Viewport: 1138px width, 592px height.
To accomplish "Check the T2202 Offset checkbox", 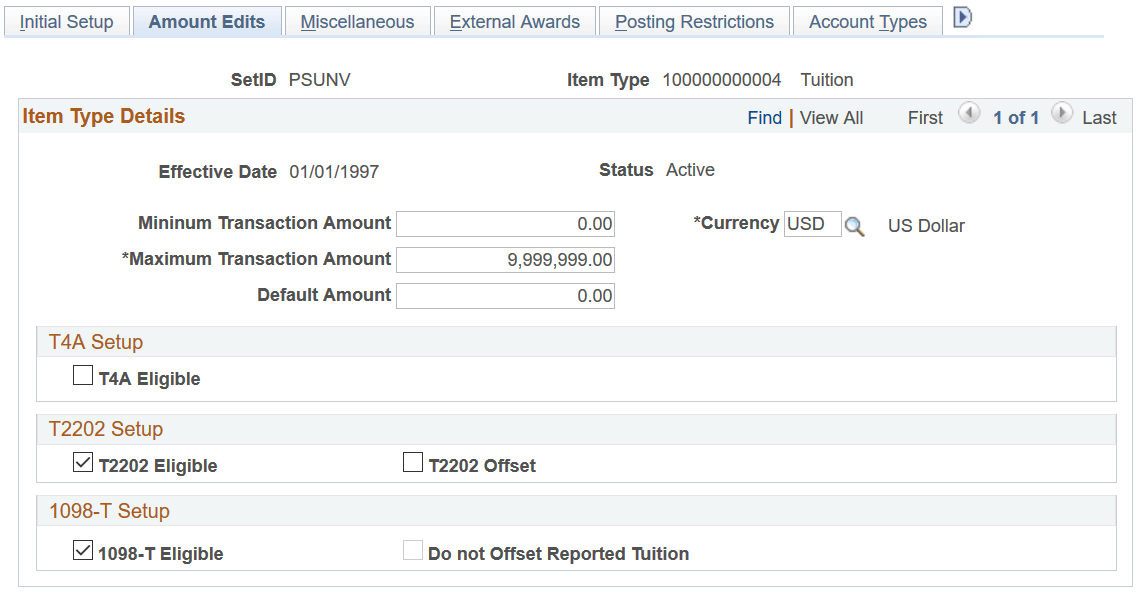I will (x=413, y=464).
